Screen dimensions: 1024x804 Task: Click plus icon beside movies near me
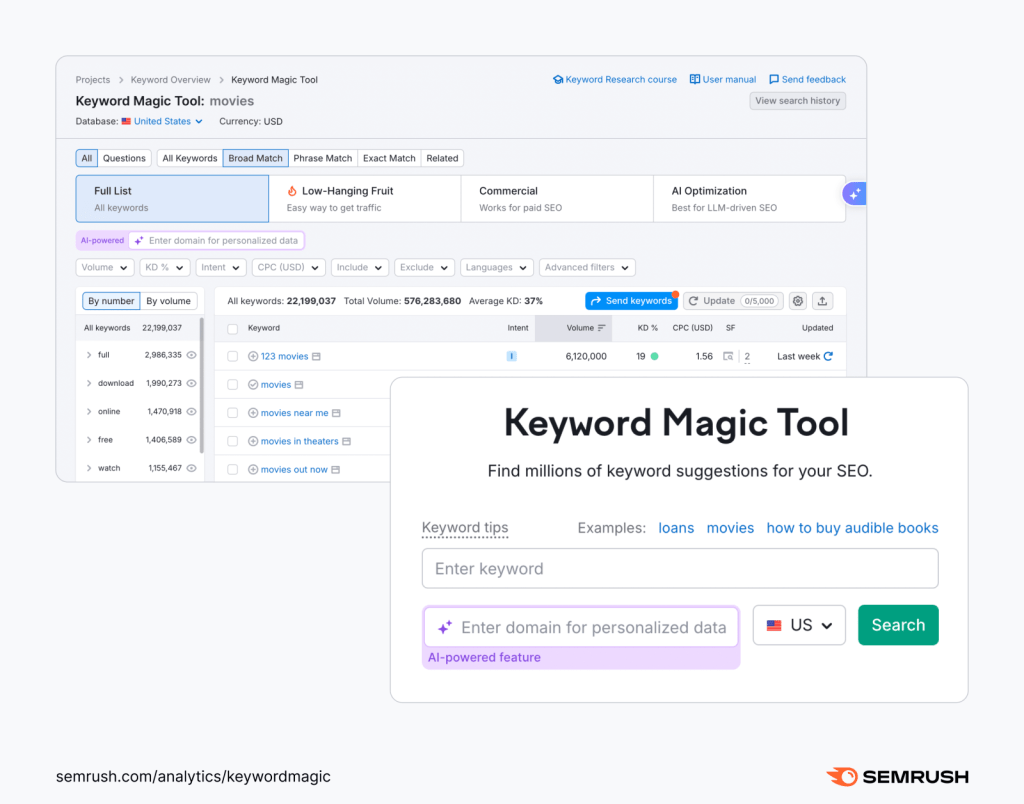253,413
